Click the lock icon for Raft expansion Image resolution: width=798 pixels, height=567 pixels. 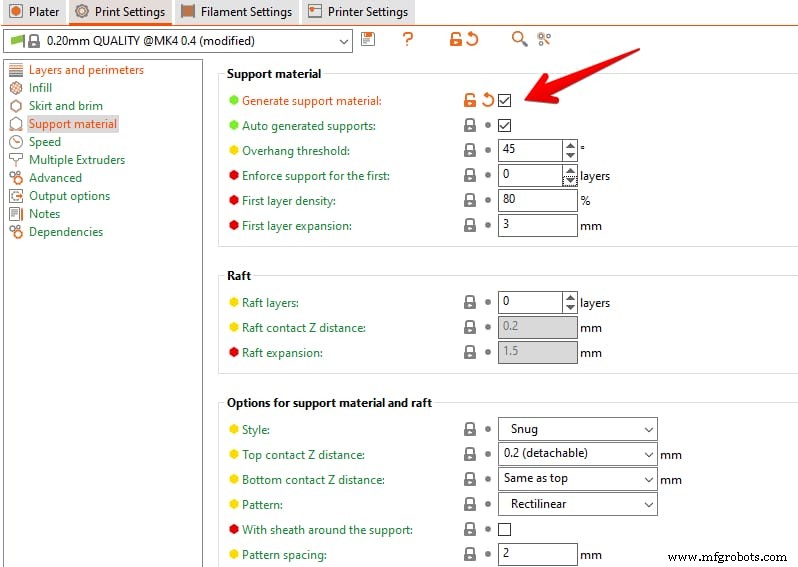point(469,352)
